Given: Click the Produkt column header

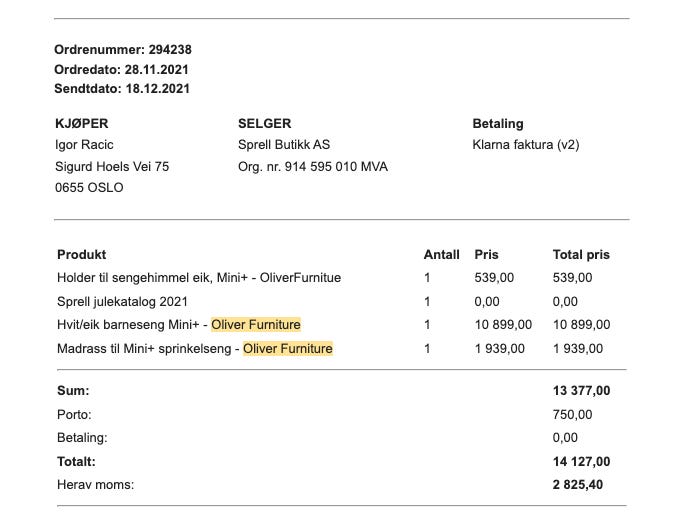Looking at the screenshot, I should [x=82, y=255].
